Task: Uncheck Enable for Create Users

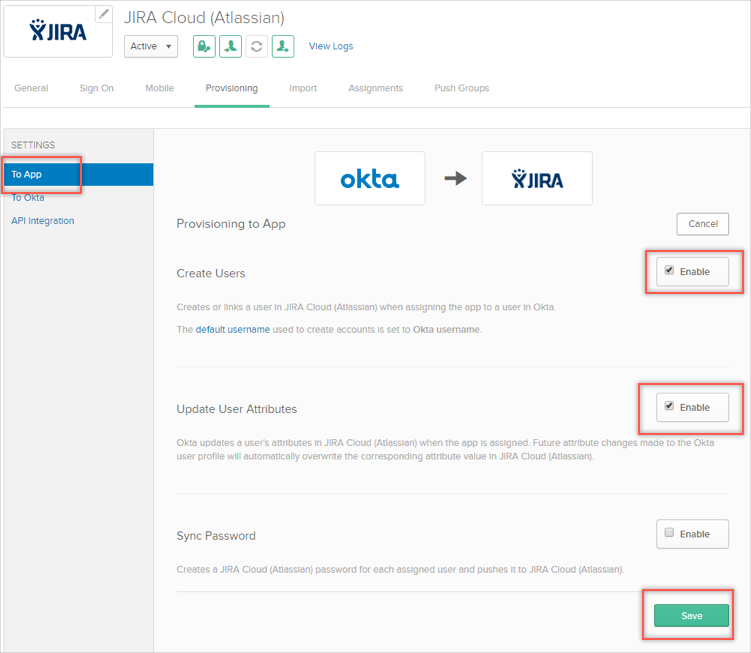Action: pos(669,270)
